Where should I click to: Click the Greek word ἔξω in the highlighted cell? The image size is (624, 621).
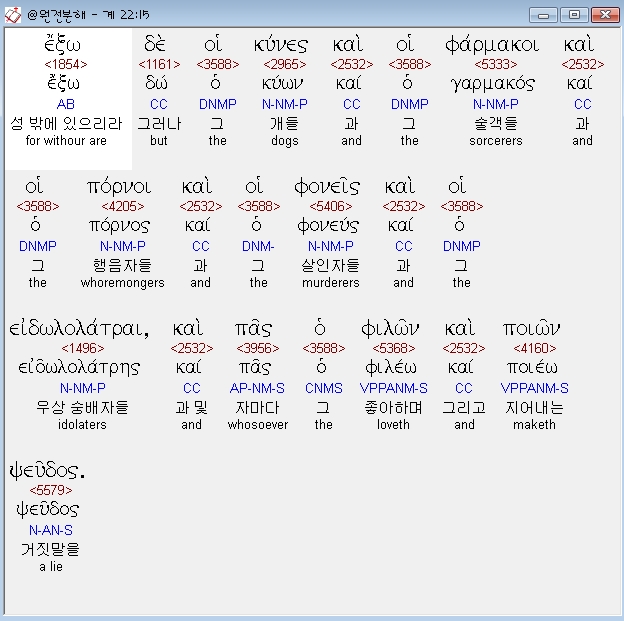(x=62, y=44)
